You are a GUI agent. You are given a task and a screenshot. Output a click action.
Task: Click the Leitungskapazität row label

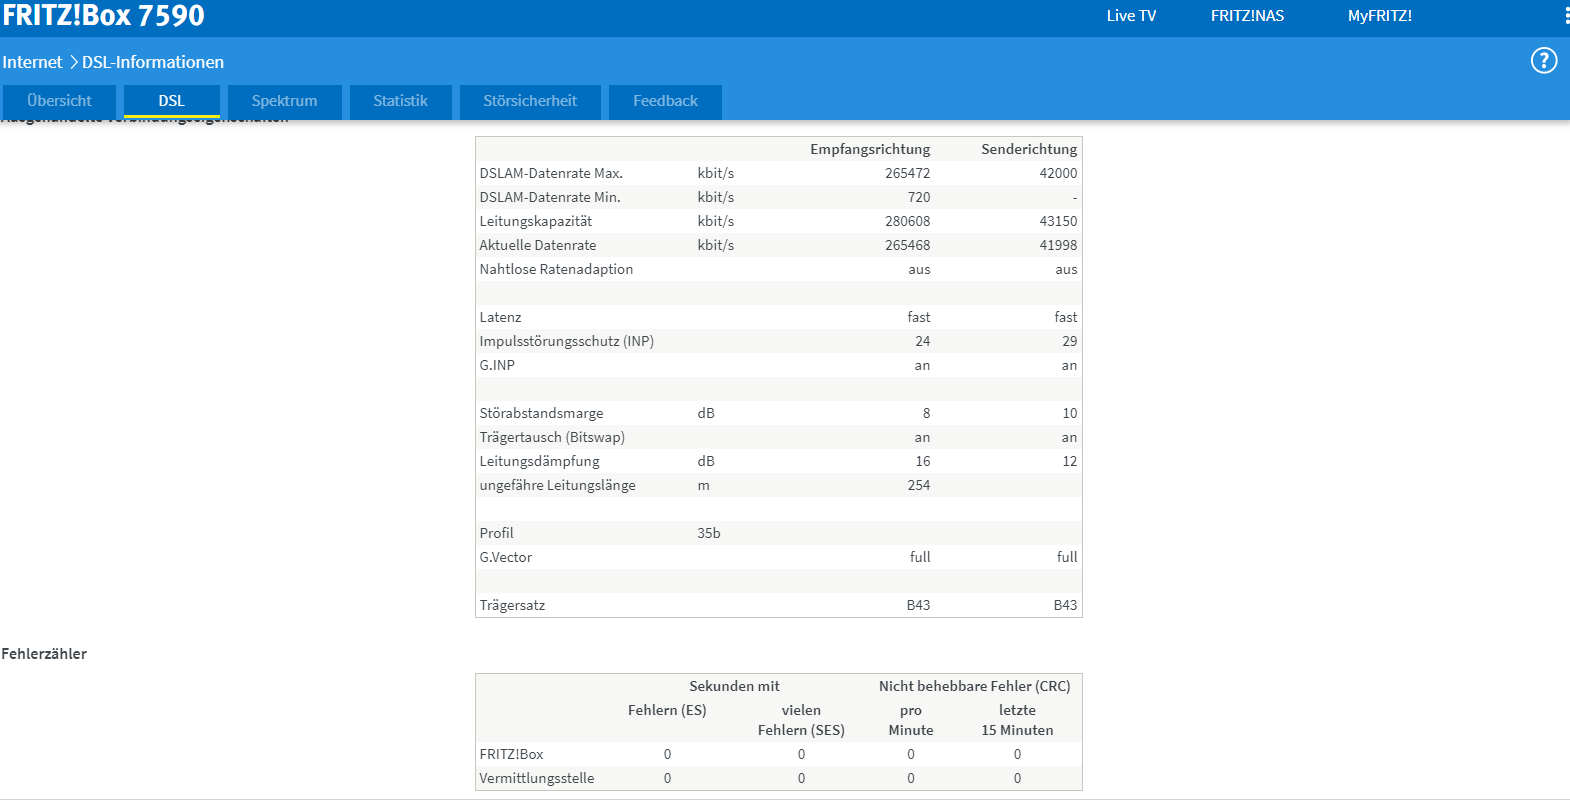(x=536, y=221)
